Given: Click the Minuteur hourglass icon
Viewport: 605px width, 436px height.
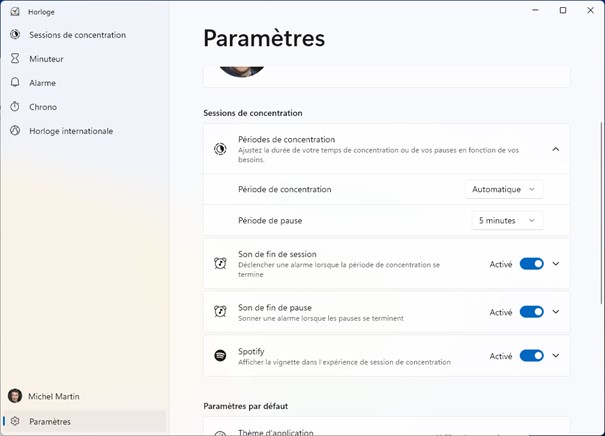Looking at the screenshot, I should 15,59.
